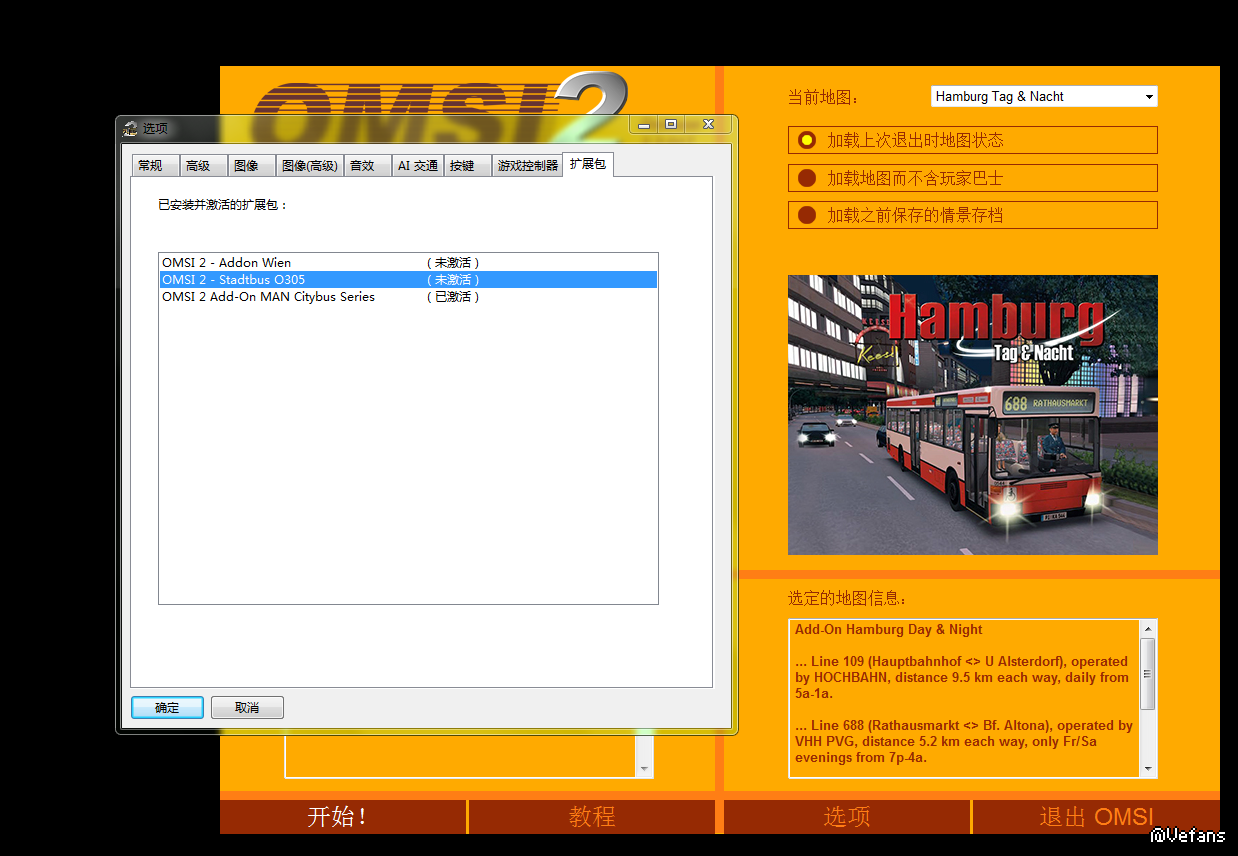The width and height of the screenshot is (1238, 856).
Task: Select OMSI 2 - Addon Wien row
Action: 408,263
